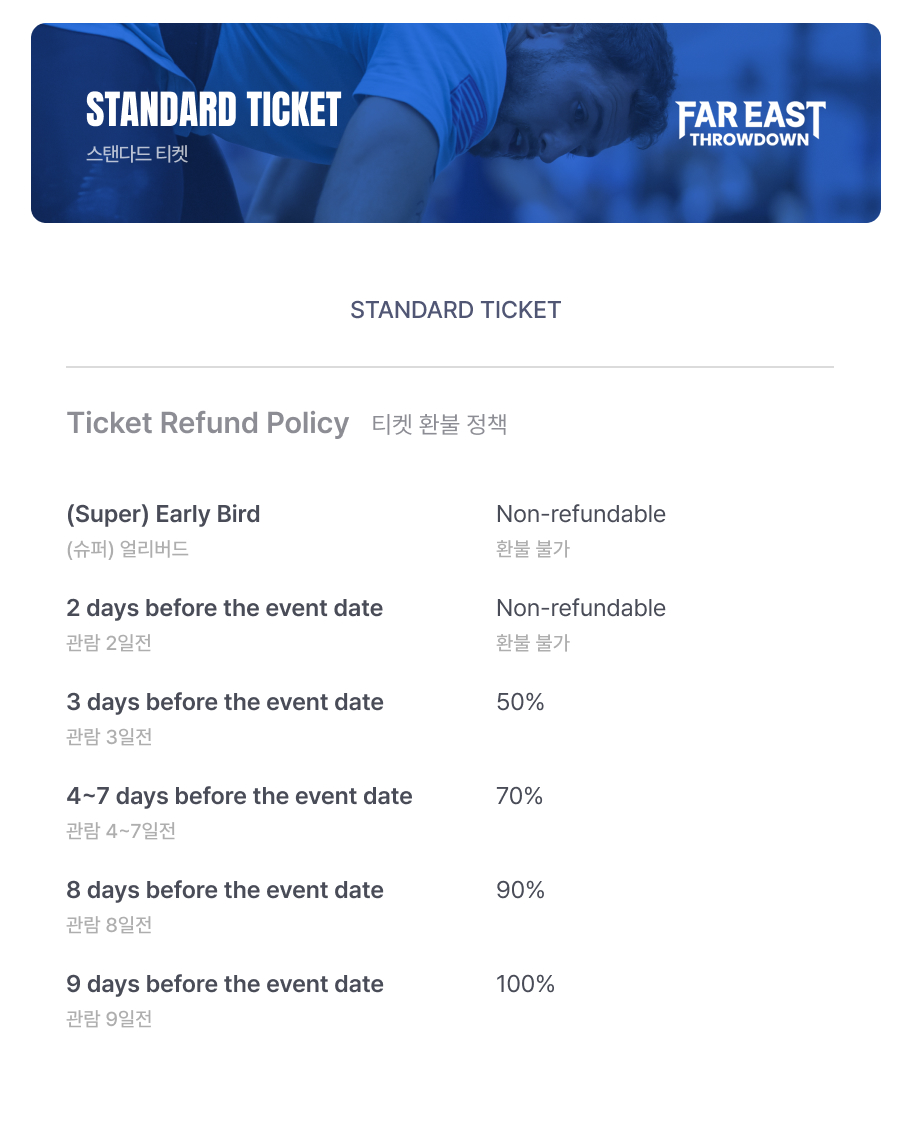The image size is (900, 1139).
Task: Click the 100% refund value
Action: (525, 984)
